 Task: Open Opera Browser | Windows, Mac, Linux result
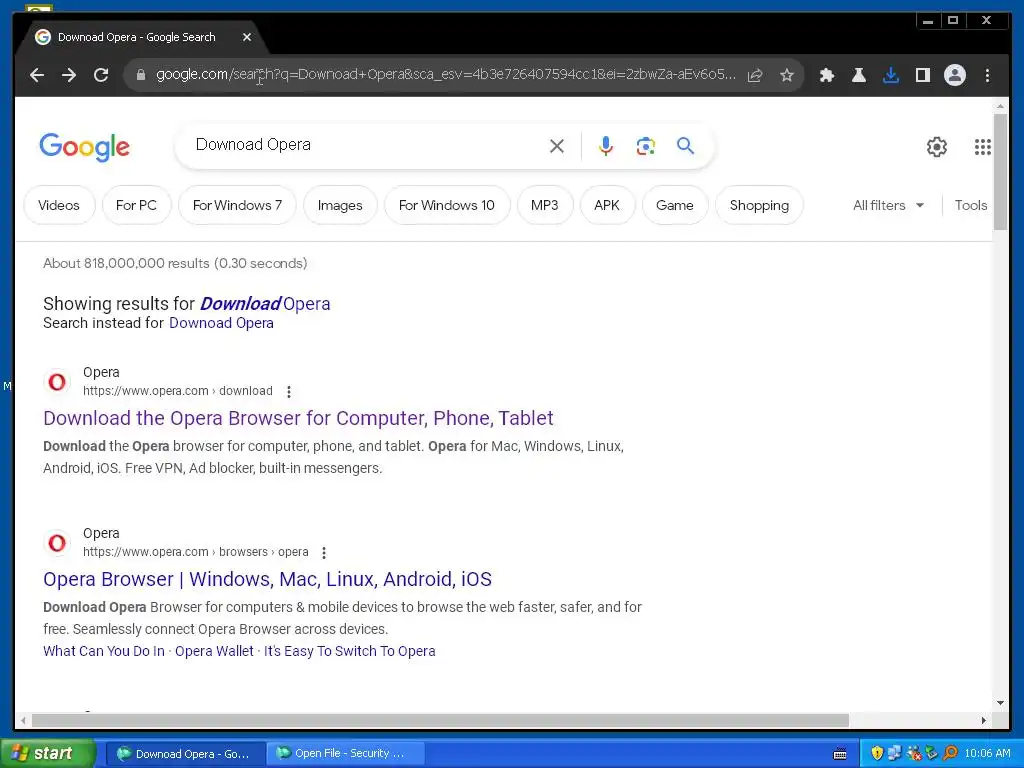tap(268, 579)
